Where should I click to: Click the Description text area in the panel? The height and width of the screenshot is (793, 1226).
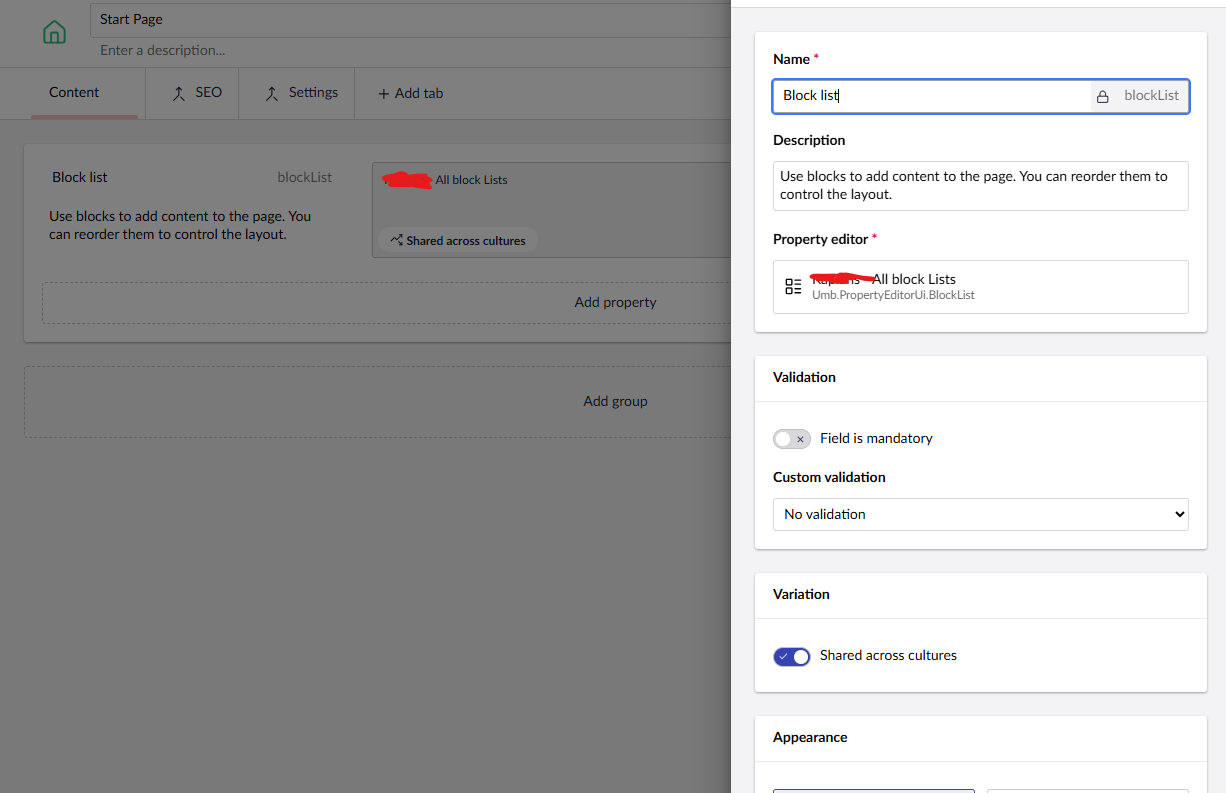click(980, 185)
